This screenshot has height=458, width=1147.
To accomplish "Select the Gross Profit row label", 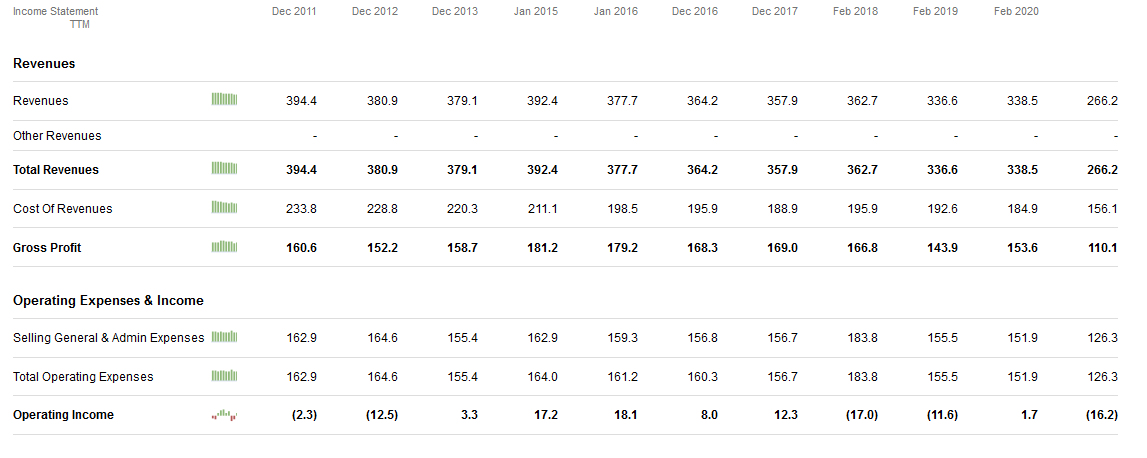I will coord(47,248).
